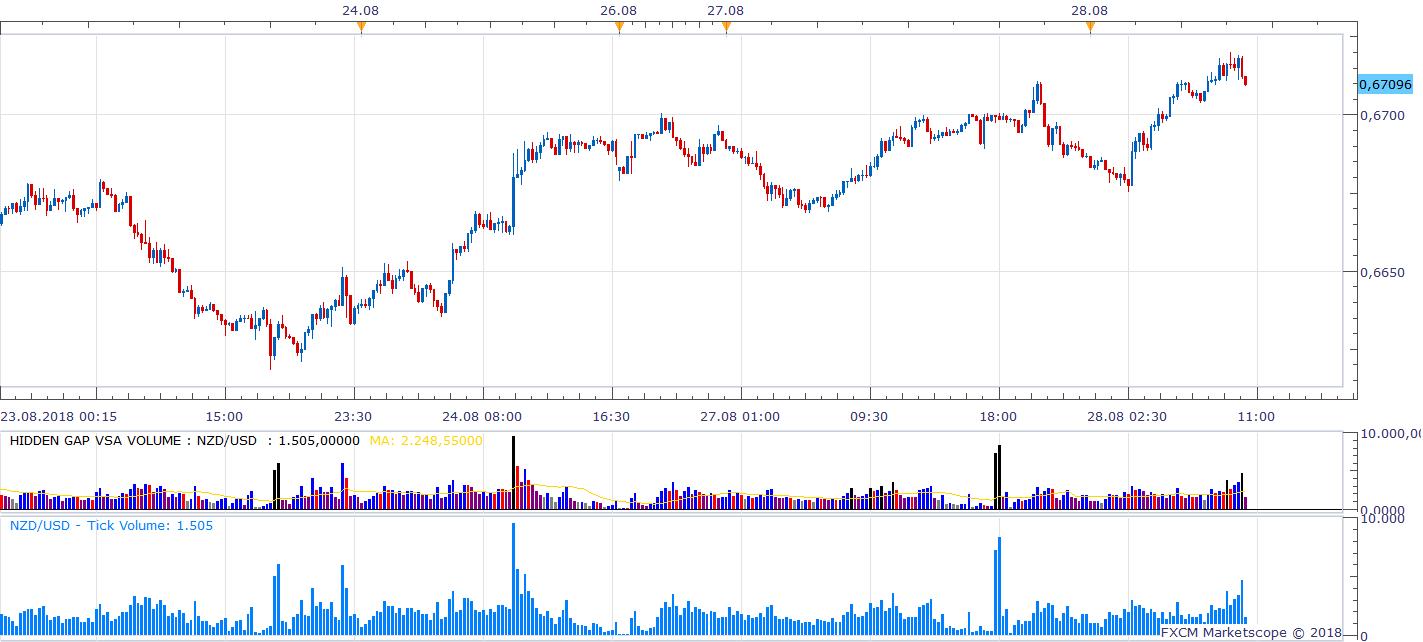Click the 15:00 time axis label

[x=224, y=416]
